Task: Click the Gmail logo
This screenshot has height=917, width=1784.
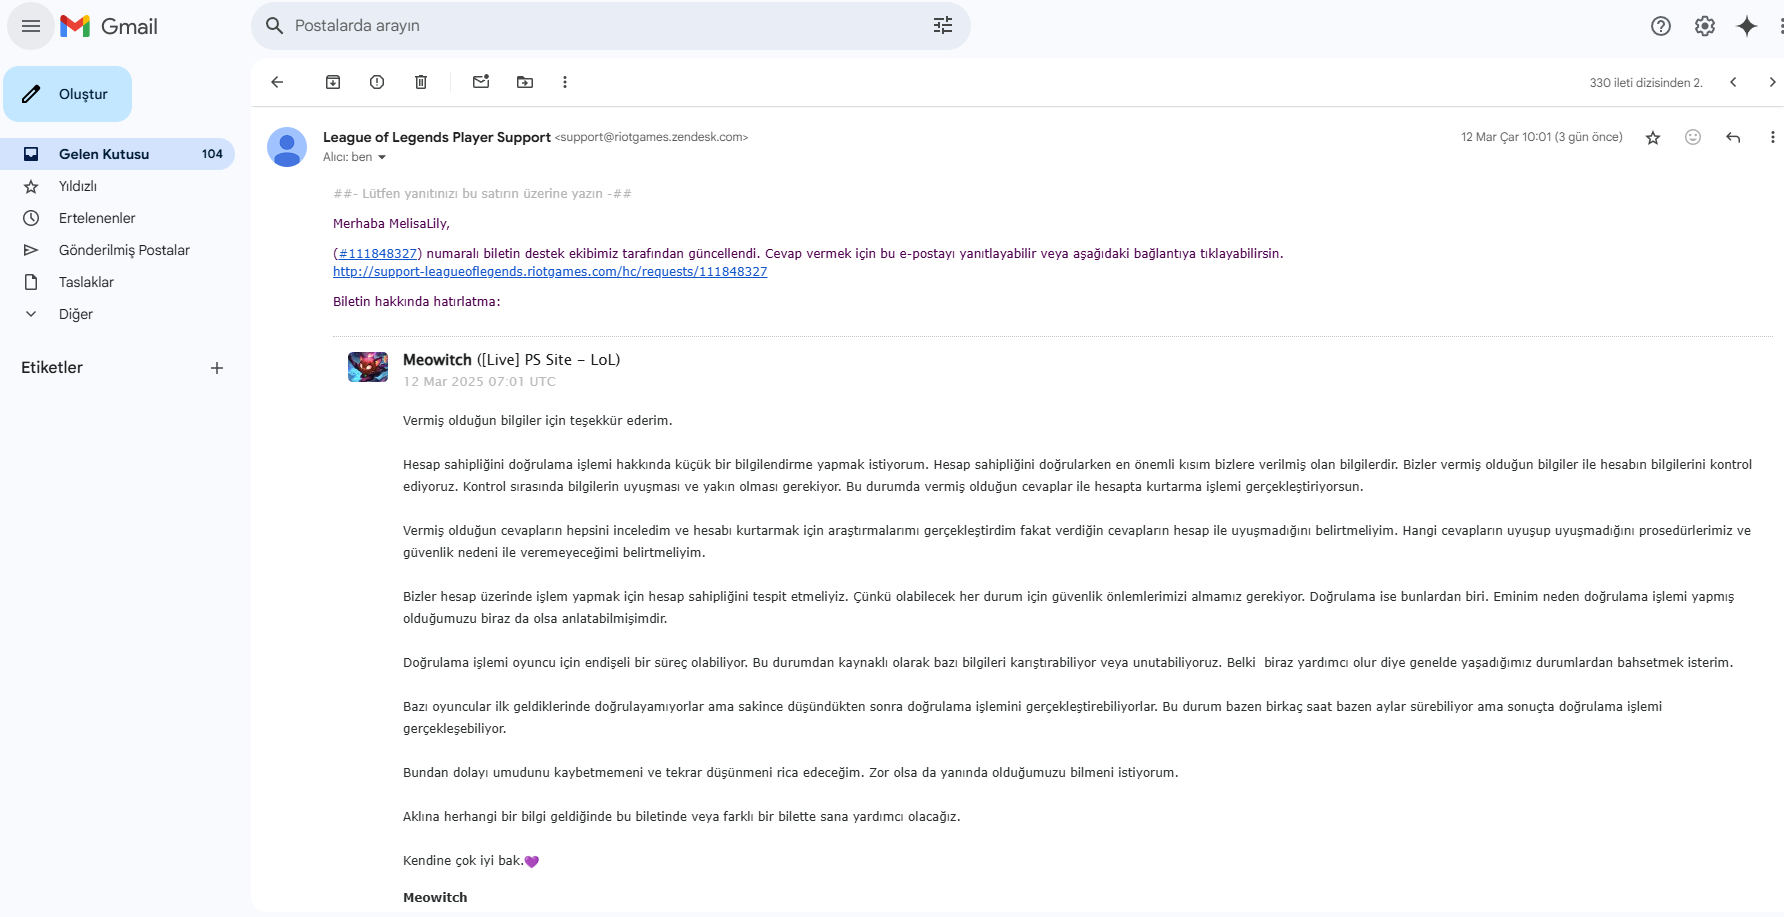Action: coord(109,26)
